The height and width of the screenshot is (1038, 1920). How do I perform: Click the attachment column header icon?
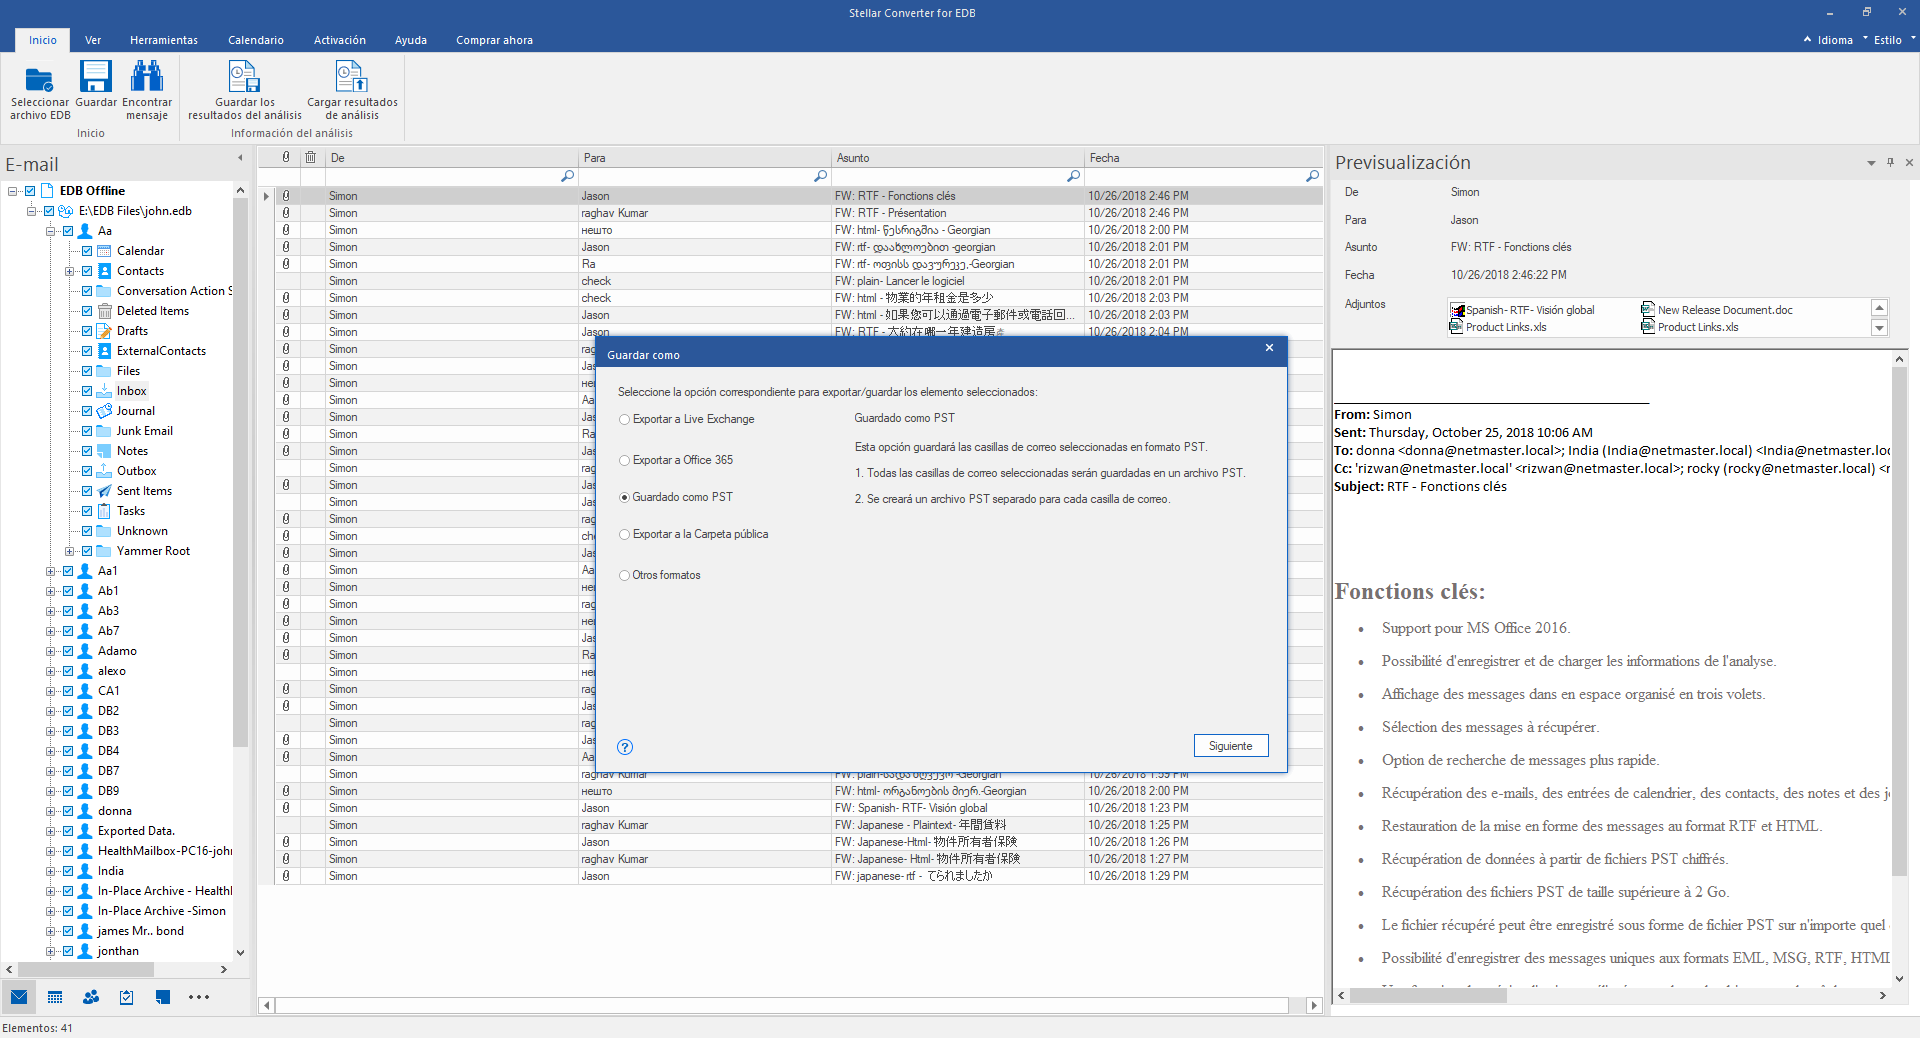(286, 157)
